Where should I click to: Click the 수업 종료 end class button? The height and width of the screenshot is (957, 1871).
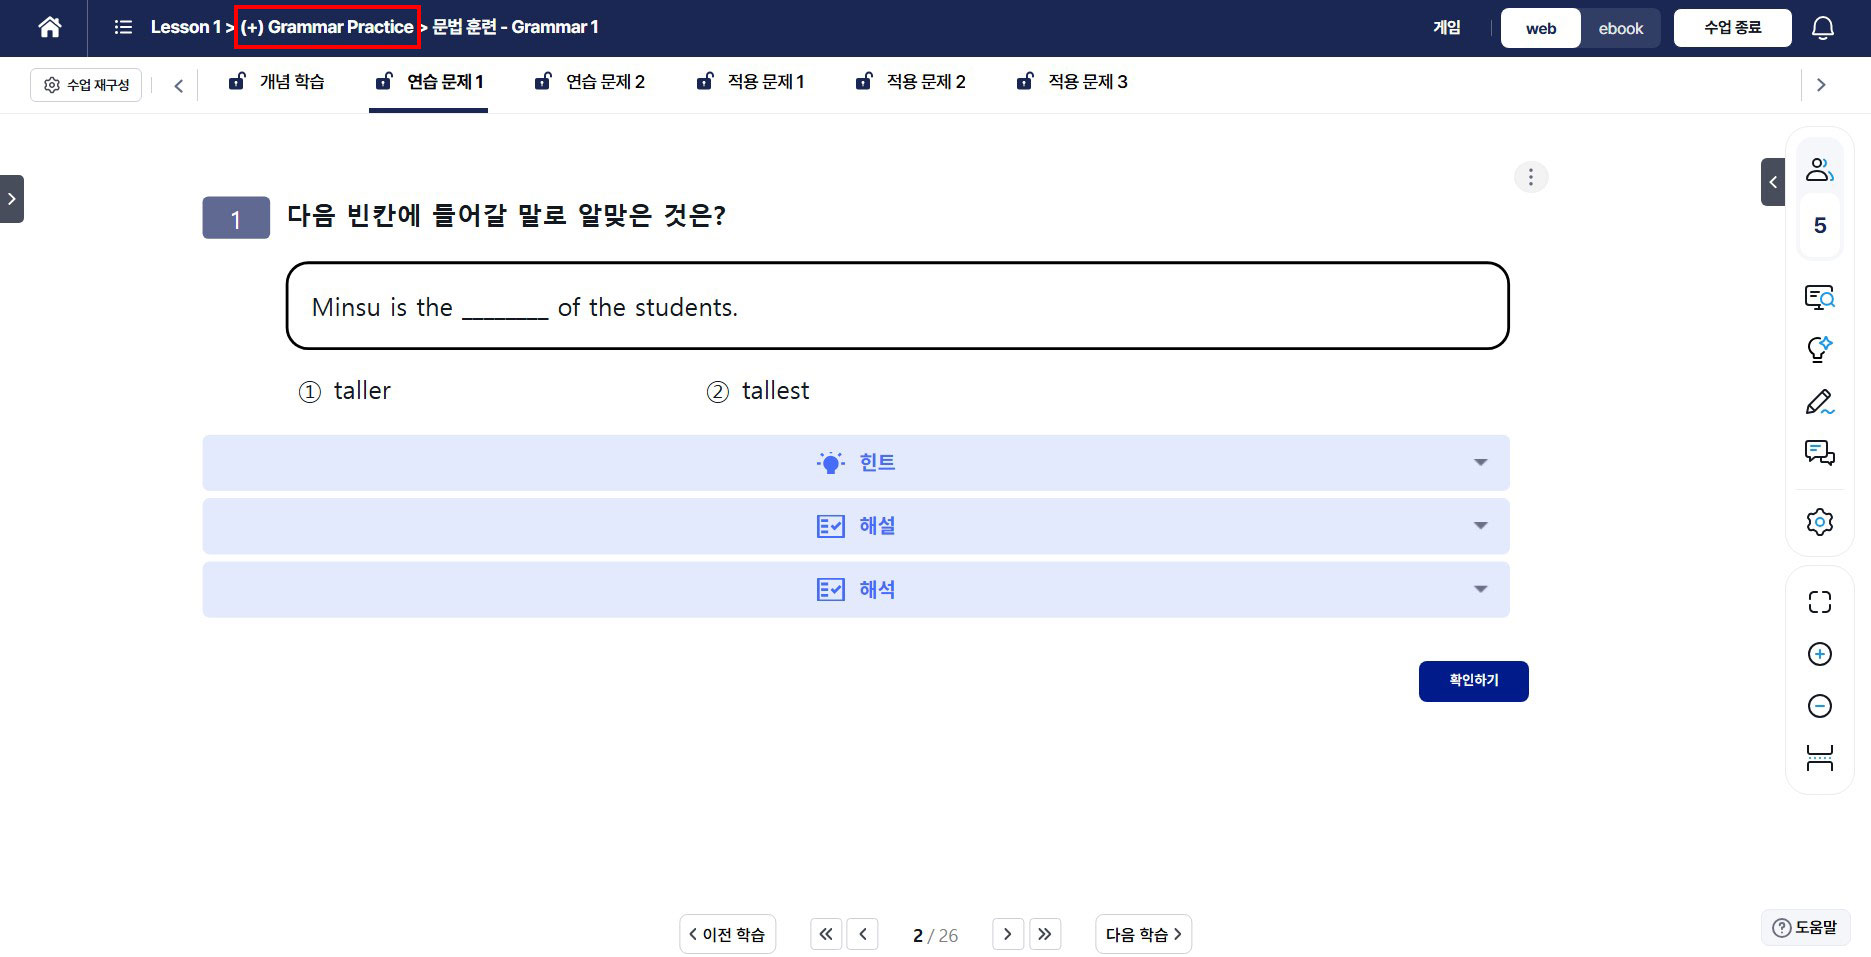(1732, 28)
